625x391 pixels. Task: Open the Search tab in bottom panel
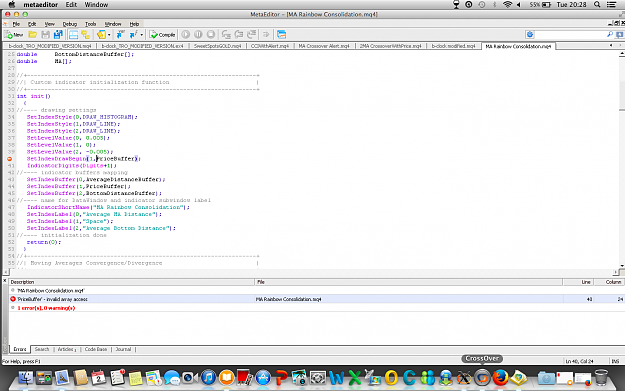42,349
